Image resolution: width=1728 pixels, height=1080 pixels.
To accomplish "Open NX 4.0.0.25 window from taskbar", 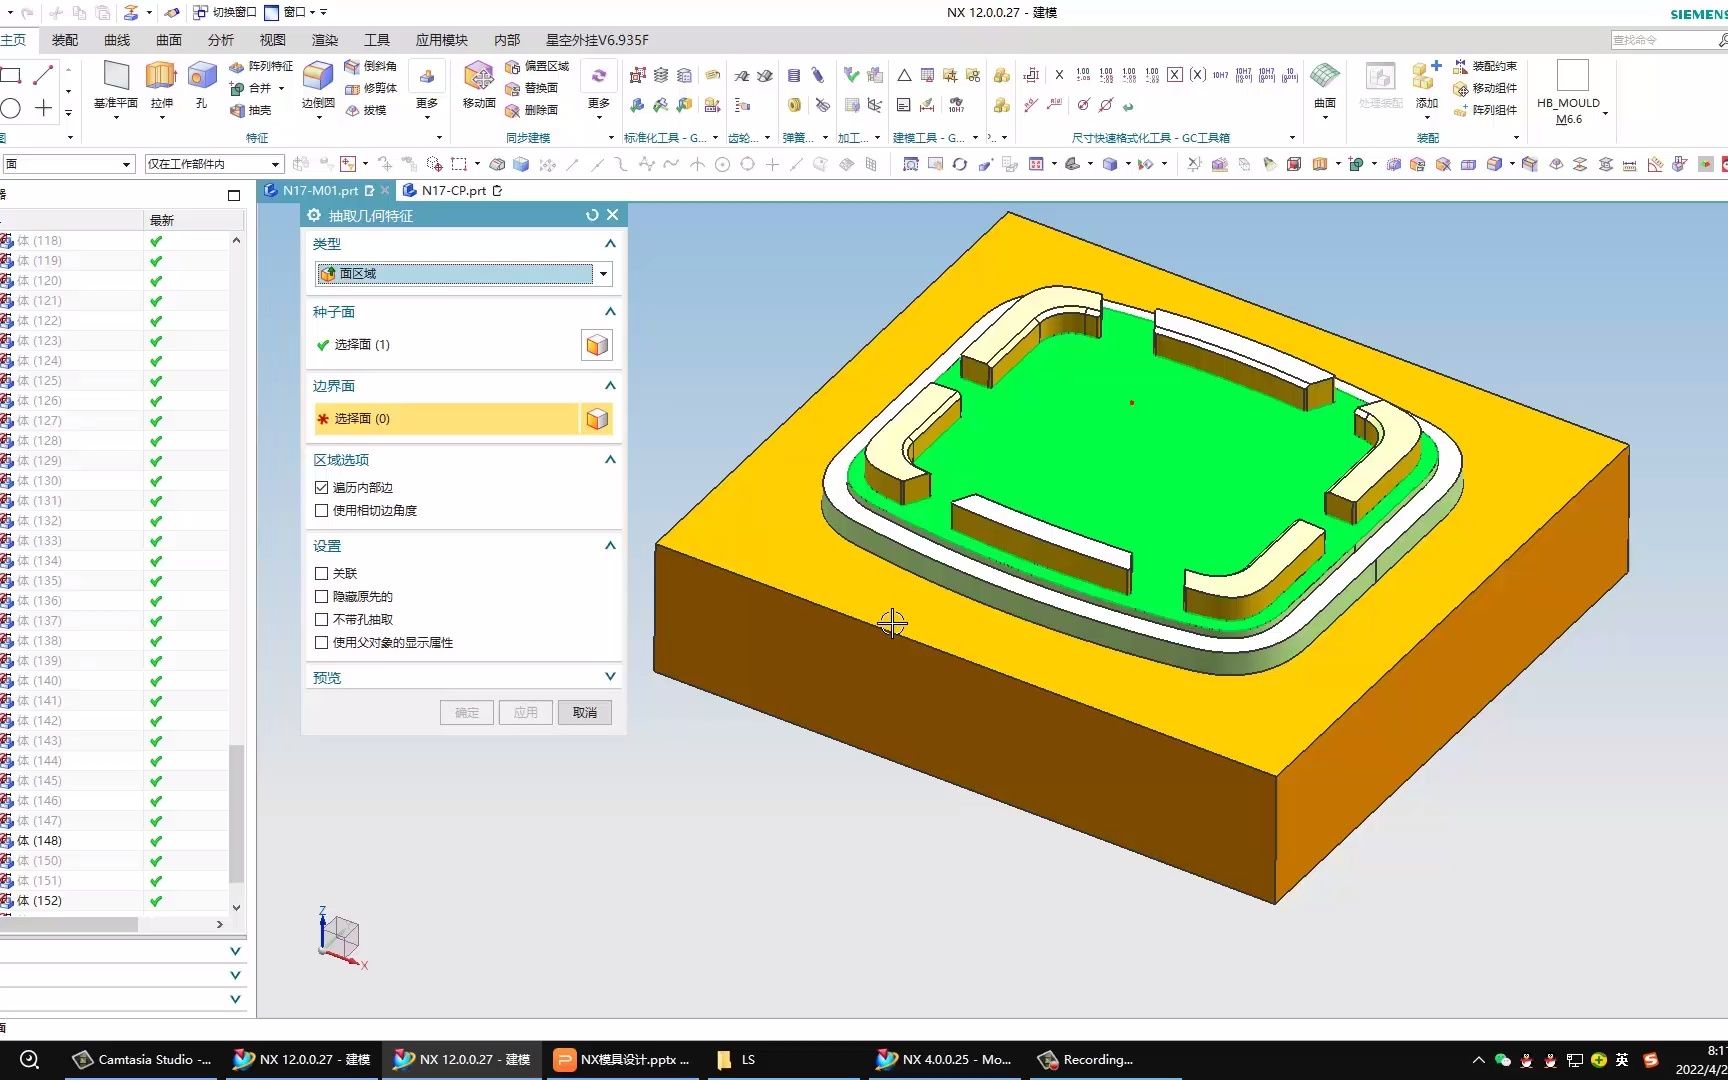I will tap(943, 1060).
